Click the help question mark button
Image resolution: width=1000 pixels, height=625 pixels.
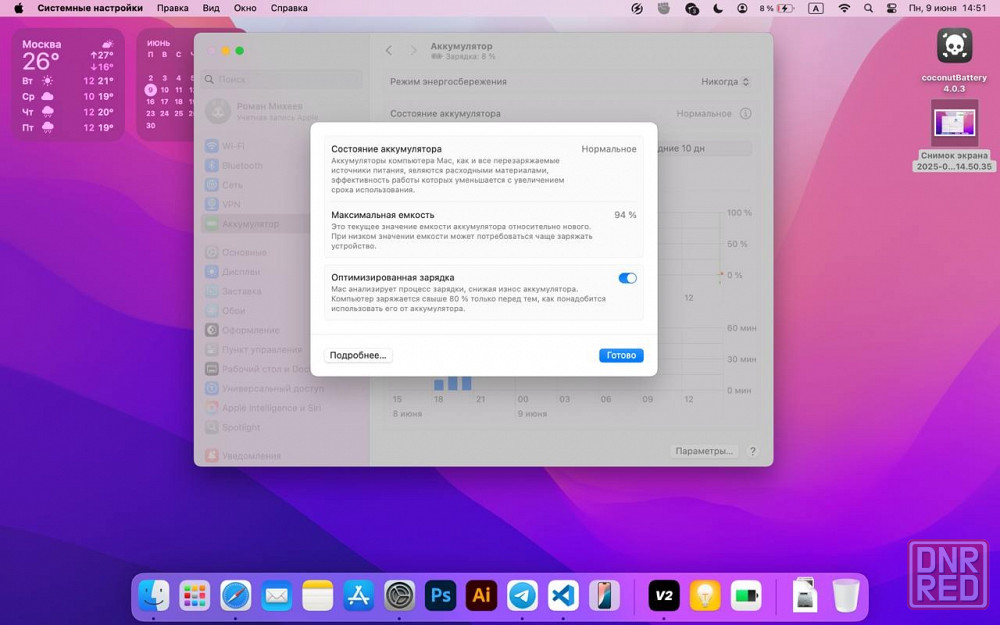(753, 451)
